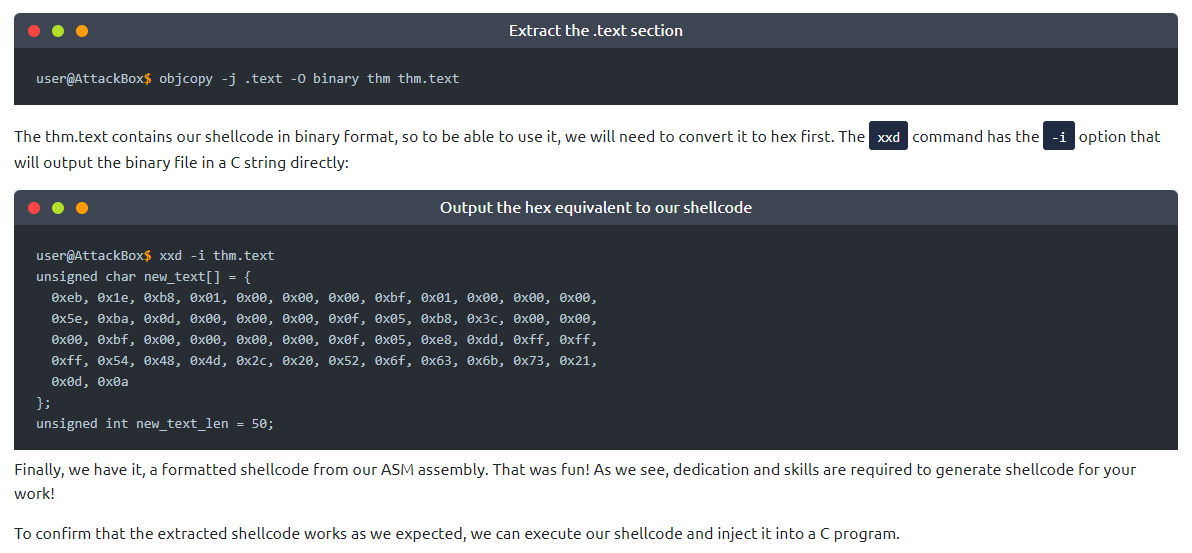Click the hex row starting with 0xeb
Viewport: 1192px width, 553px height.
click(x=324, y=297)
